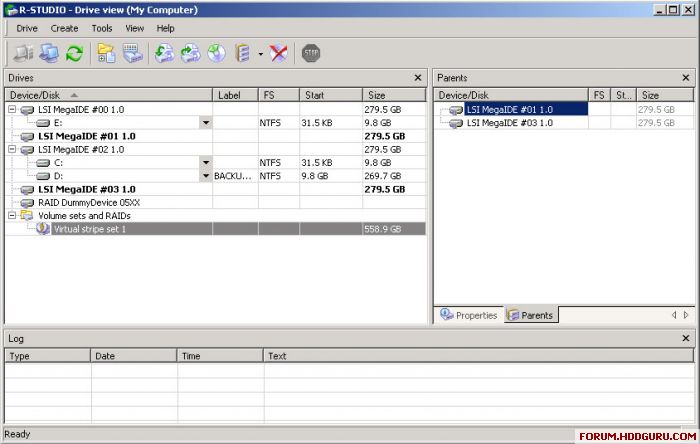This screenshot has height=444, width=700.
Task: Open the Help menu
Action: pyautogui.click(x=165, y=29)
